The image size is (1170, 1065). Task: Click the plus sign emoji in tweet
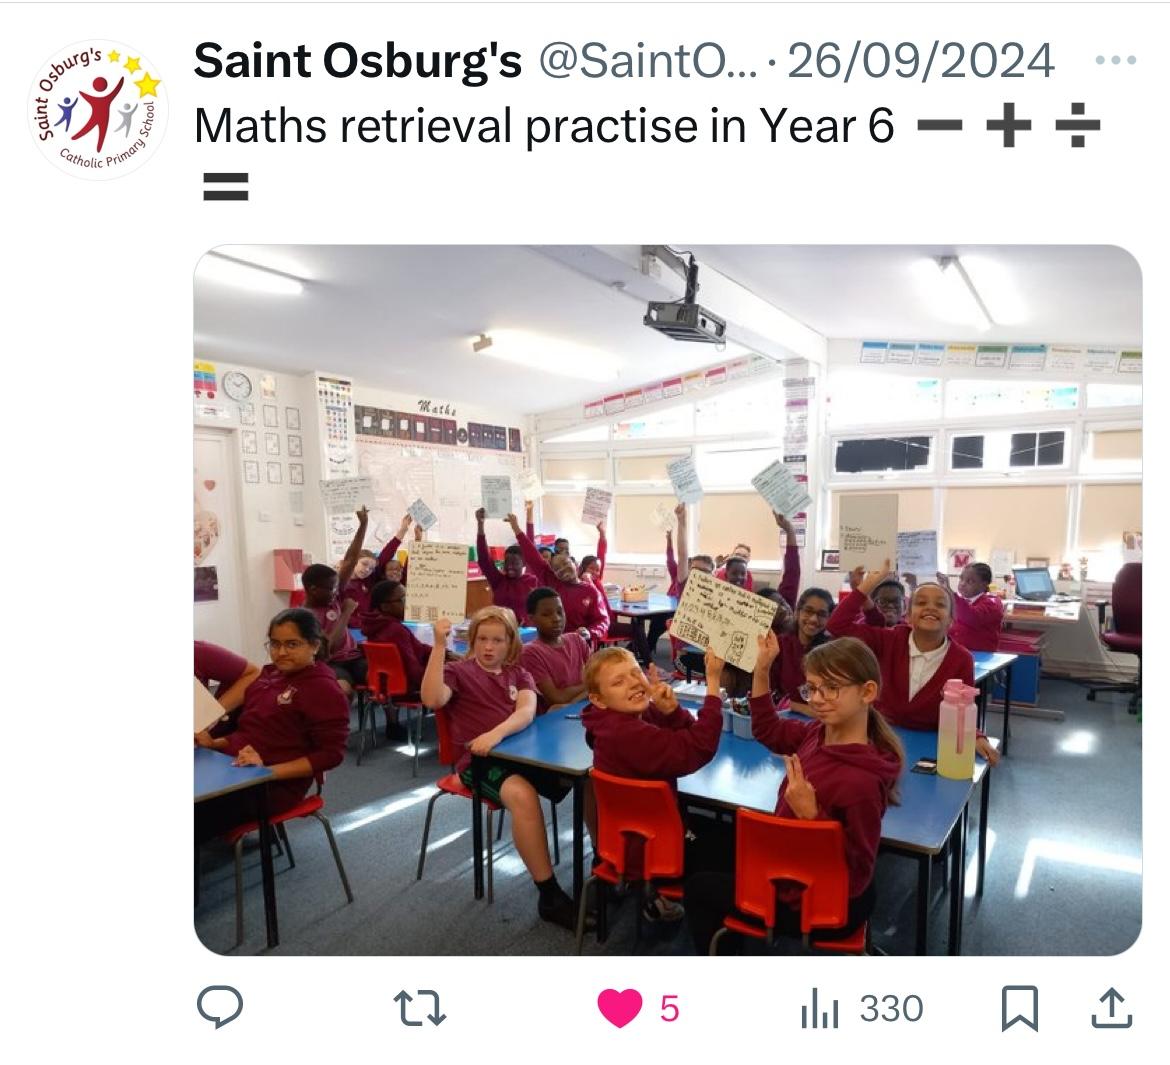[x=1008, y=125]
